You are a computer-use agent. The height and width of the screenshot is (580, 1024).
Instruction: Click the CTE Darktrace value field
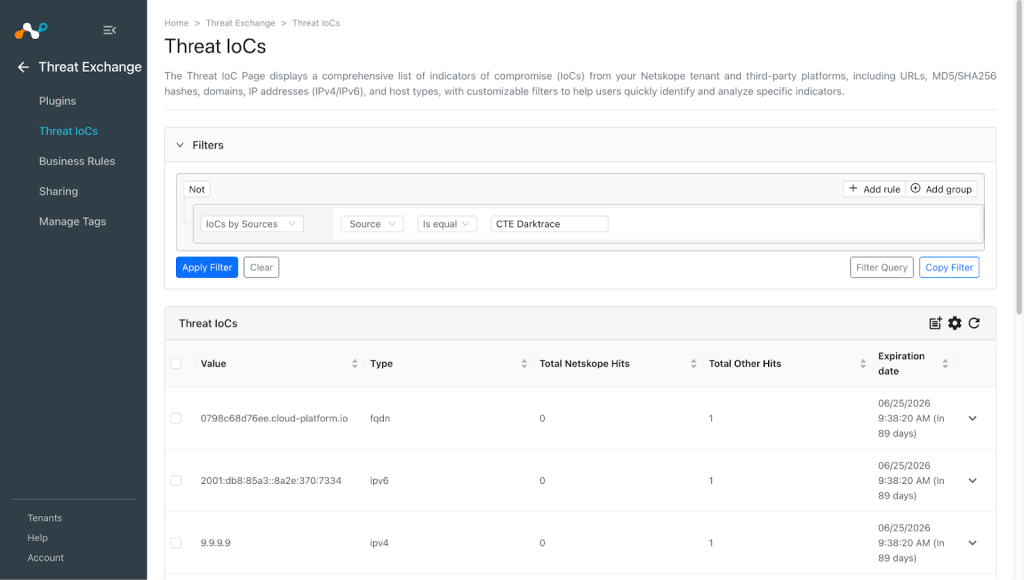pyautogui.click(x=549, y=224)
